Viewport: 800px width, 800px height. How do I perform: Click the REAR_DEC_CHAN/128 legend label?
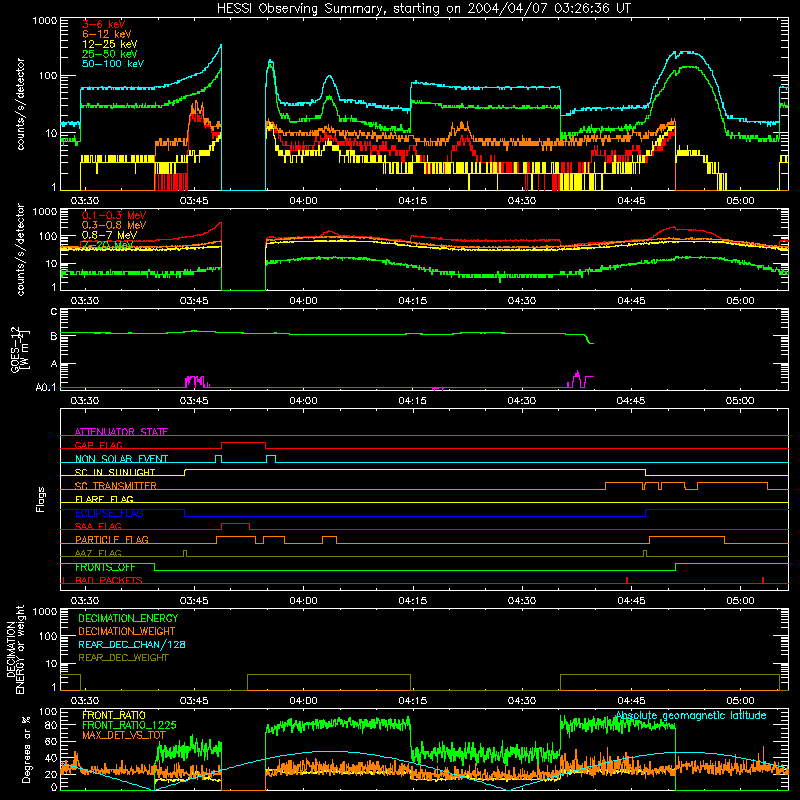(132, 644)
